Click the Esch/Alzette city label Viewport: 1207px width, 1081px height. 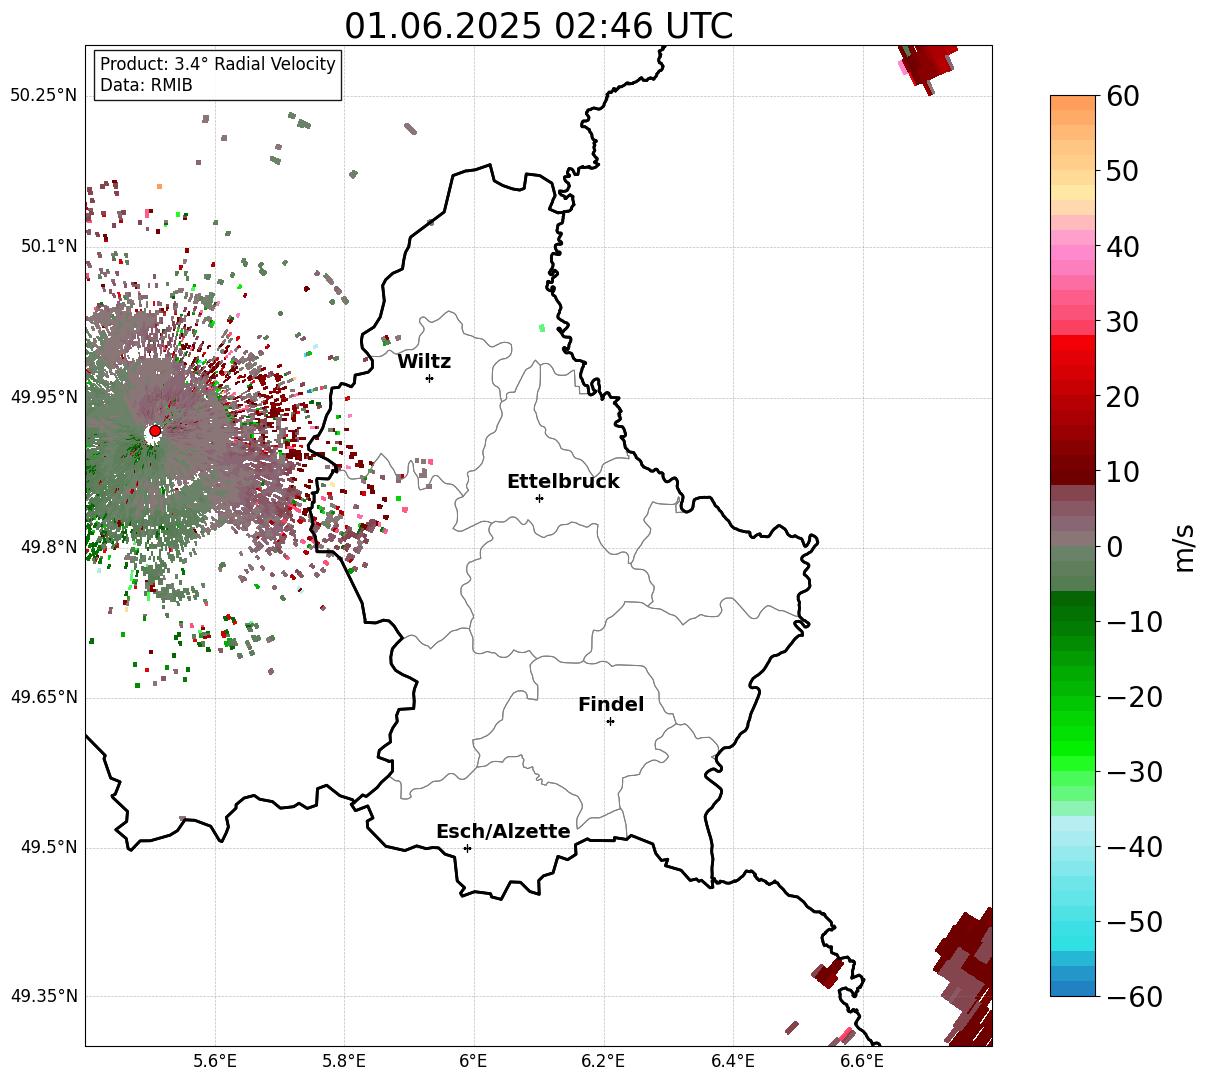(x=503, y=832)
